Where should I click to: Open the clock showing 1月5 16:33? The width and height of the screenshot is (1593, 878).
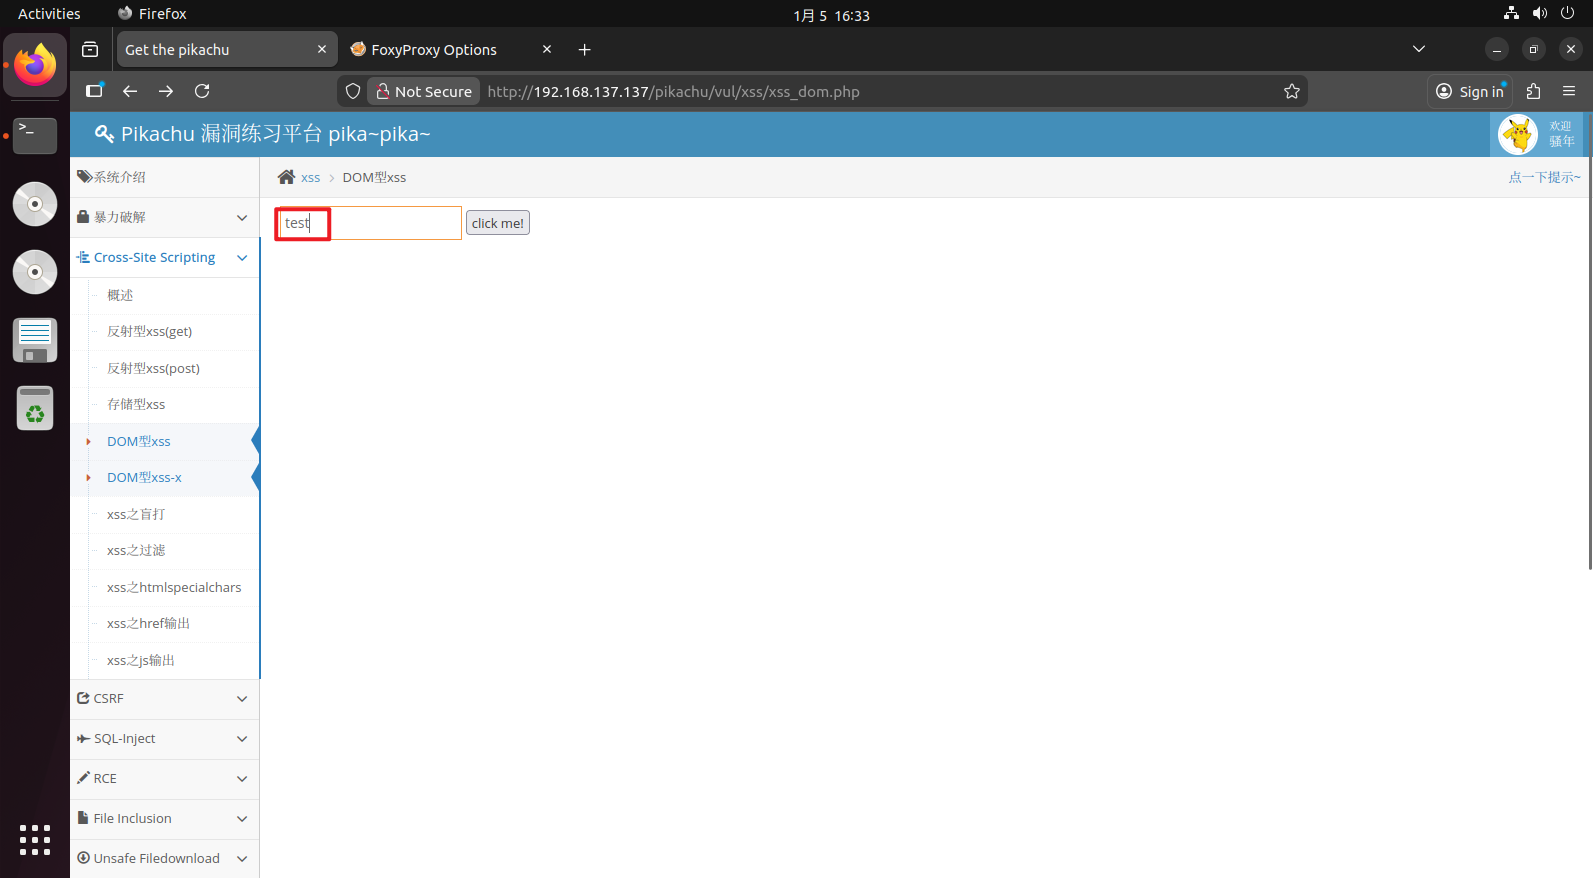831,15
